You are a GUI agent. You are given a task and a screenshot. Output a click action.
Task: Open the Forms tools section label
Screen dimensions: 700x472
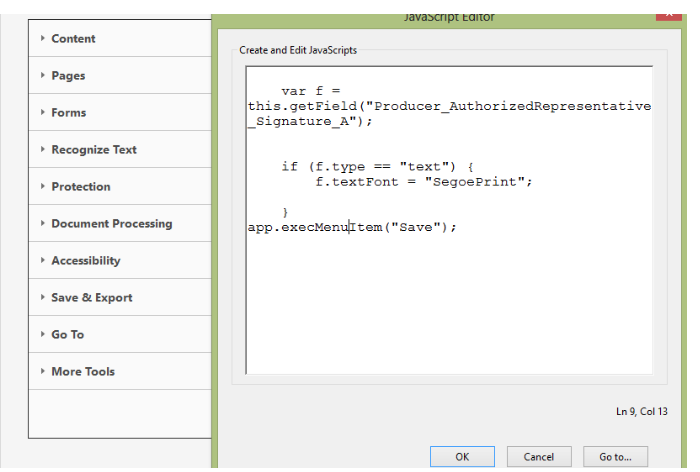(69, 113)
